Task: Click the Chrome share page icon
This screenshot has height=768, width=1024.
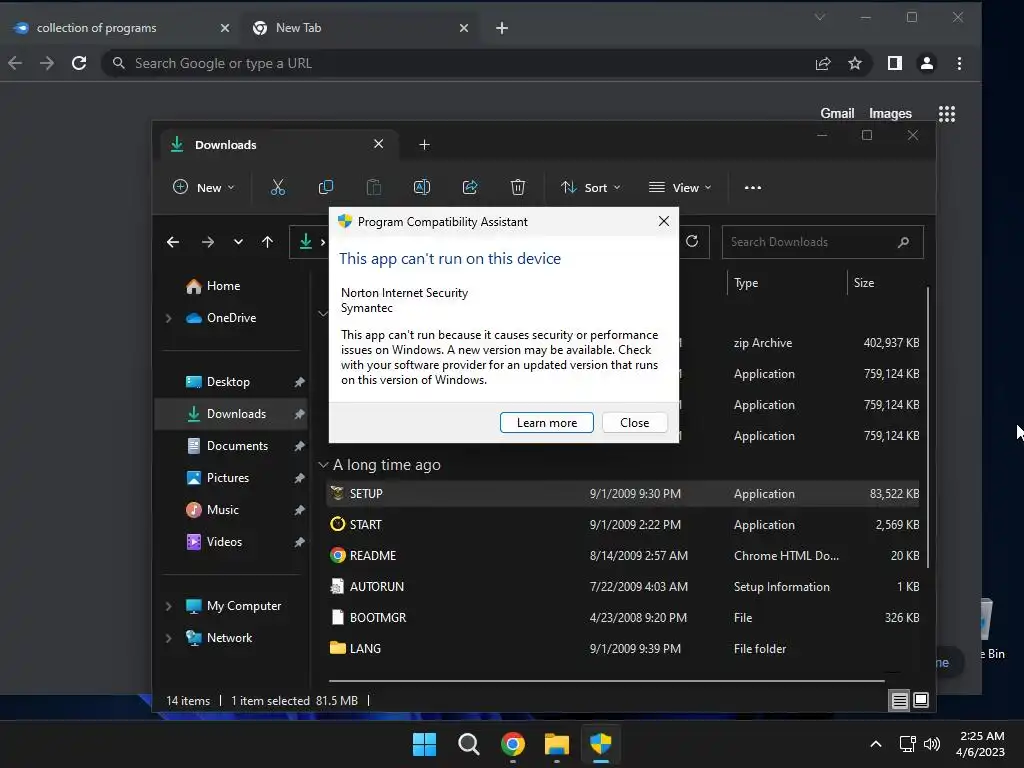Action: coord(823,63)
